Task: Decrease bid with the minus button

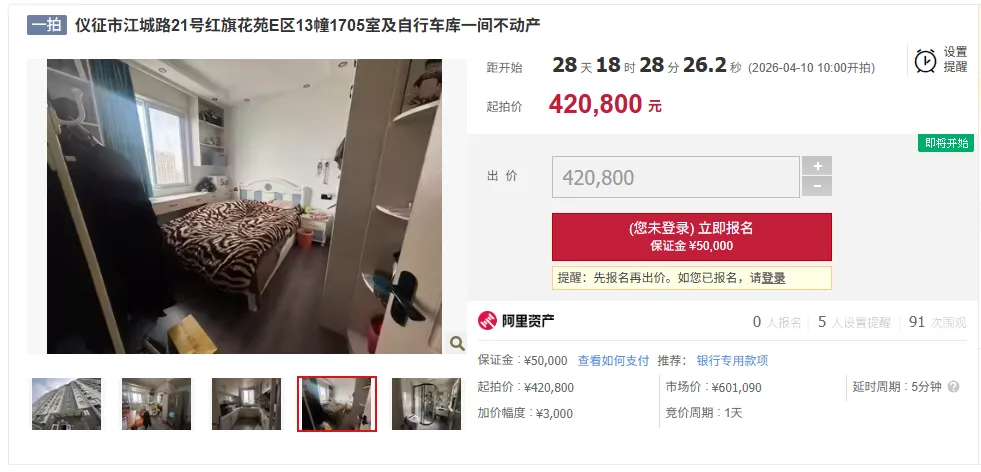Action: click(817, 187)
